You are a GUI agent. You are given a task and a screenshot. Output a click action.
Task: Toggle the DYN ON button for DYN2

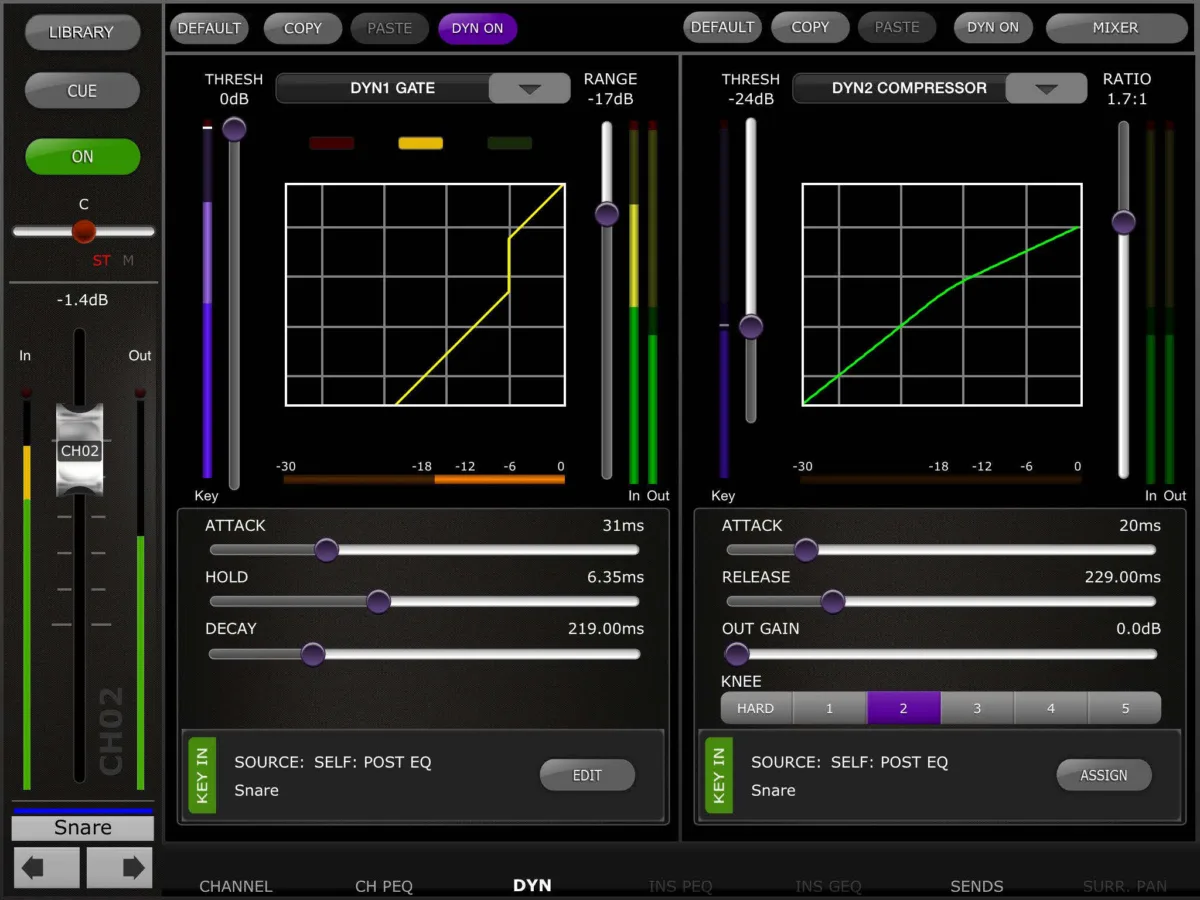coord(993,28)
